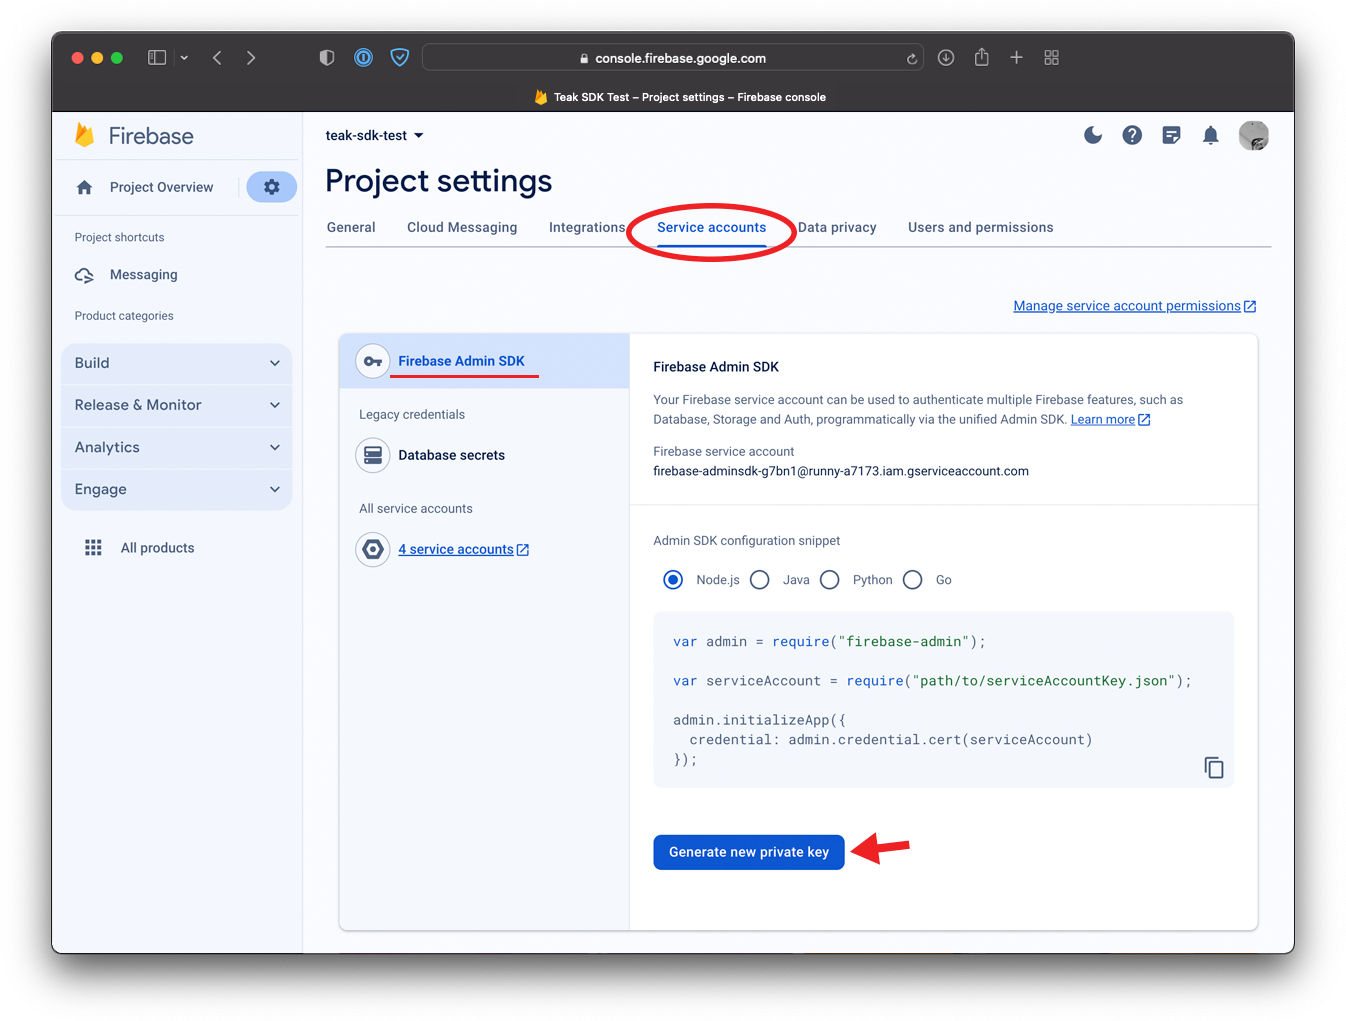
Task: Click the admin.initializeApp code line
Action: [759, 720]
